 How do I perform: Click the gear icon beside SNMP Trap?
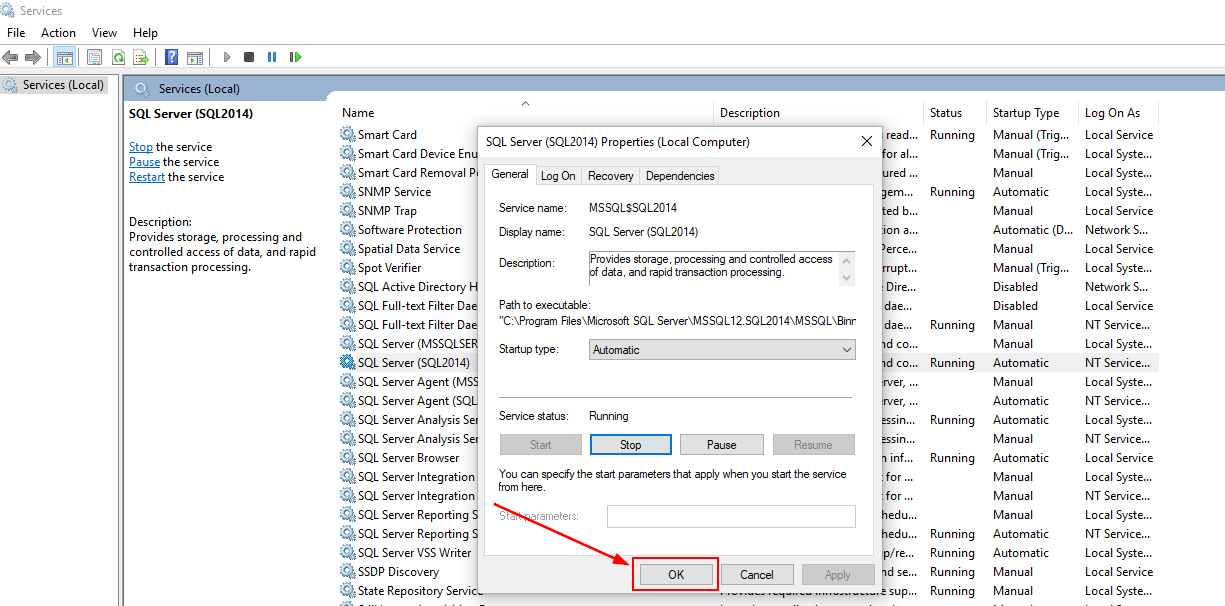tap(348, 210)
